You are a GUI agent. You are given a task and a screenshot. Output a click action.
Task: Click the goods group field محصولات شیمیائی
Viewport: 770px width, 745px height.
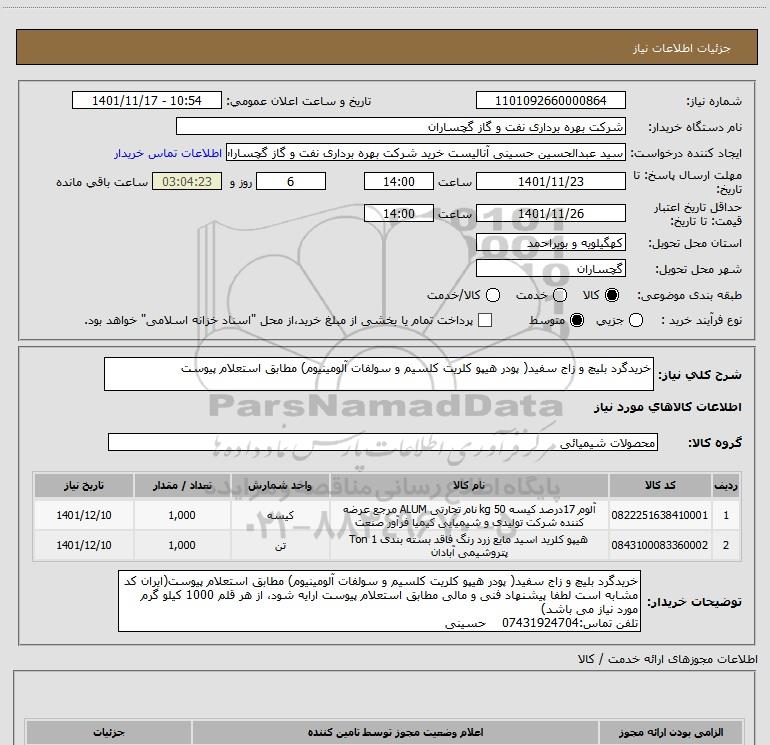pos(383,442)
